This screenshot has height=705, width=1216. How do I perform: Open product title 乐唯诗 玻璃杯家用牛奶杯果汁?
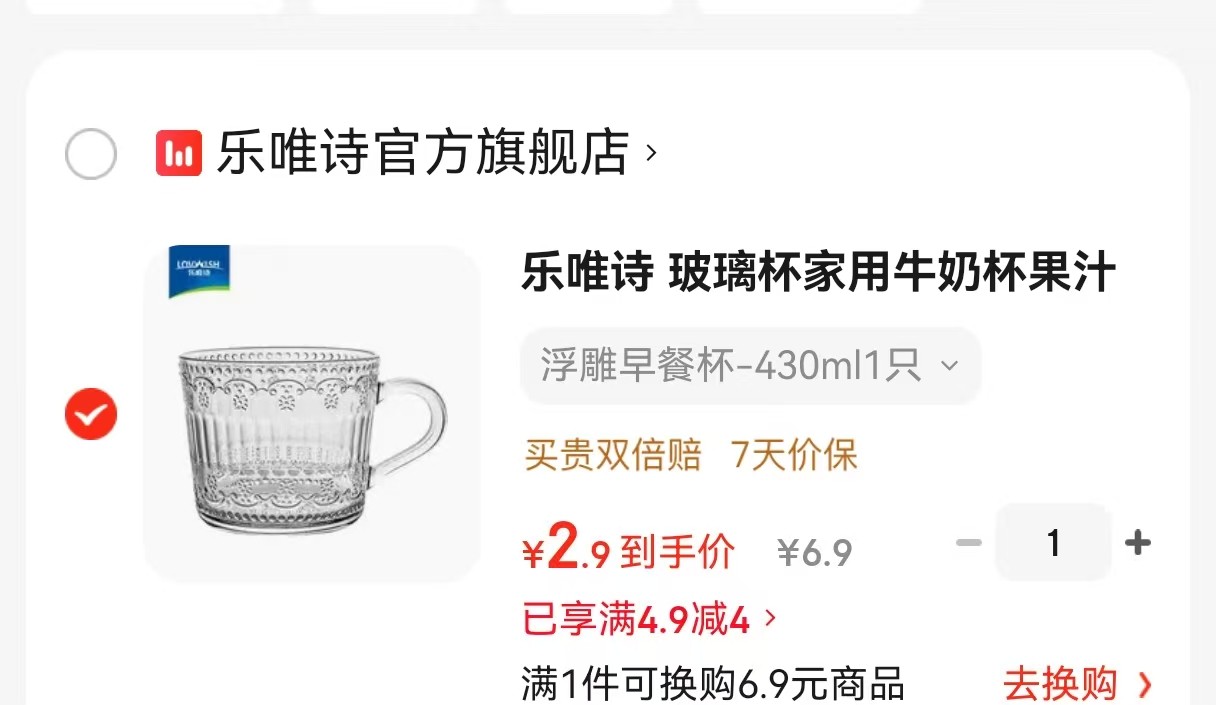pyautogui.click(x=818, y=272)
